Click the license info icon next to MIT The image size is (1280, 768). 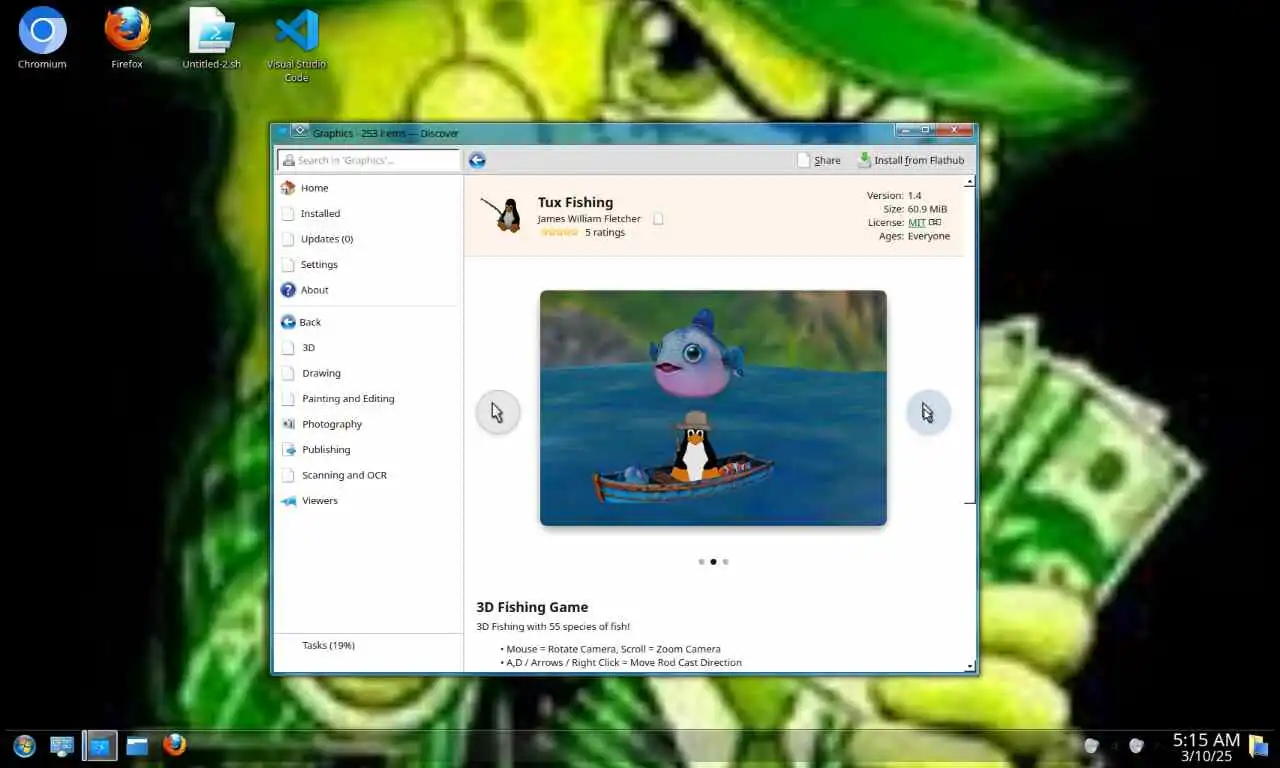pyautogui.click(x=935, y=222)
